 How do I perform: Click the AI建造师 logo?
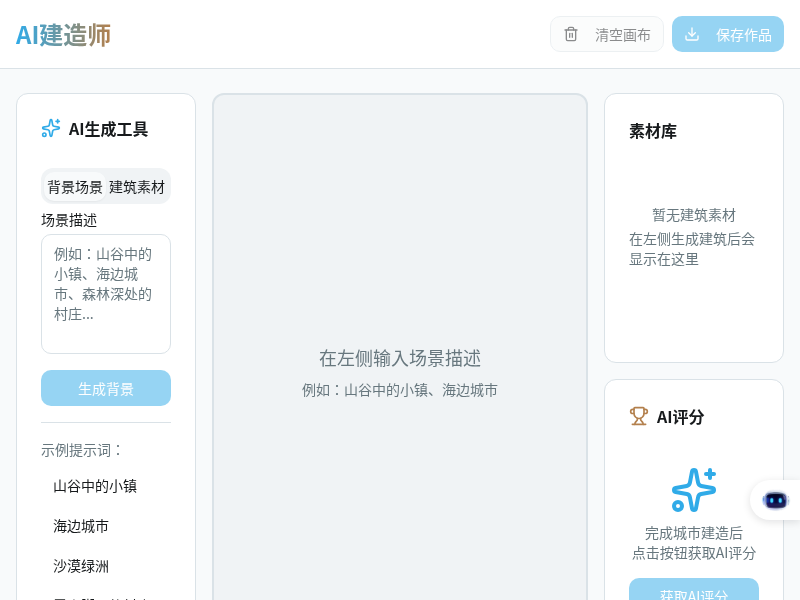[63, 35]
